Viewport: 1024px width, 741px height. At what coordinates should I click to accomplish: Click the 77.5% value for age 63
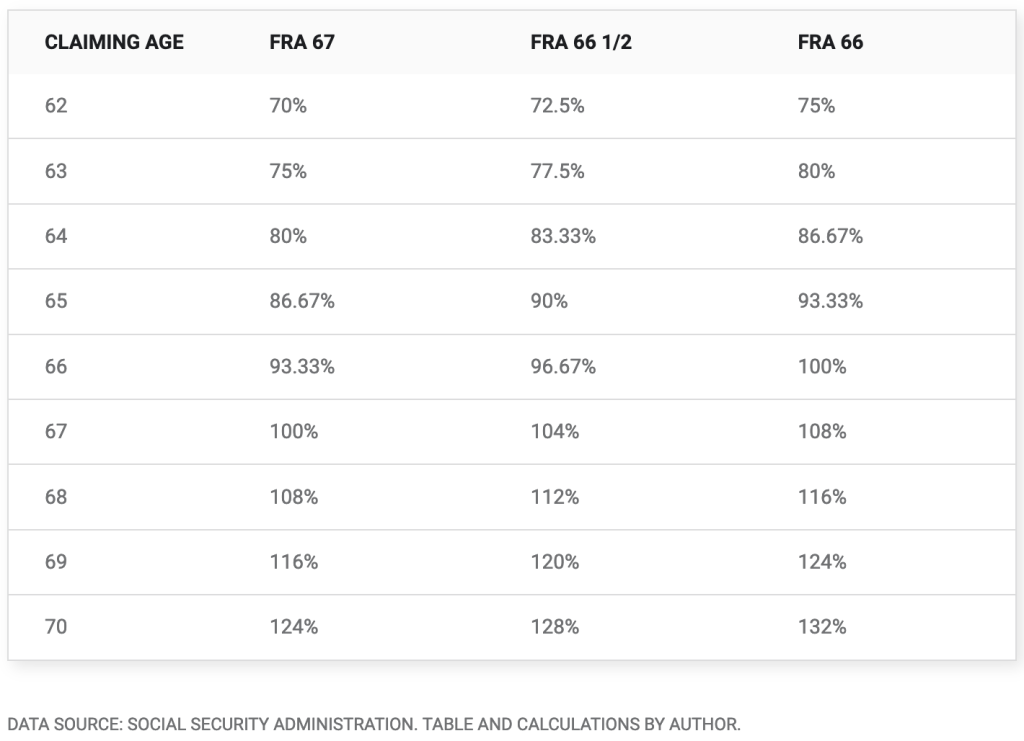coord(557,171)
